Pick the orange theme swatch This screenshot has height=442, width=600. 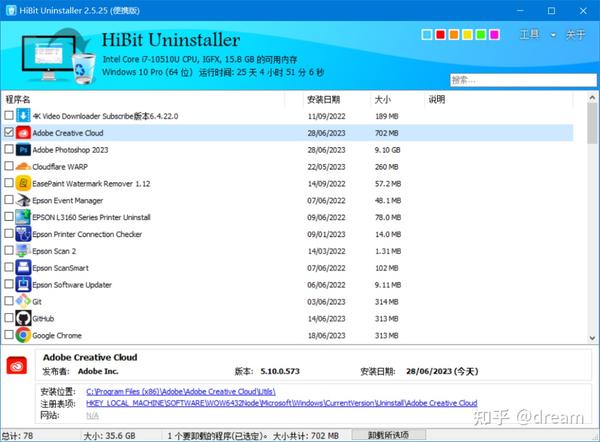[x=454, y=35]
